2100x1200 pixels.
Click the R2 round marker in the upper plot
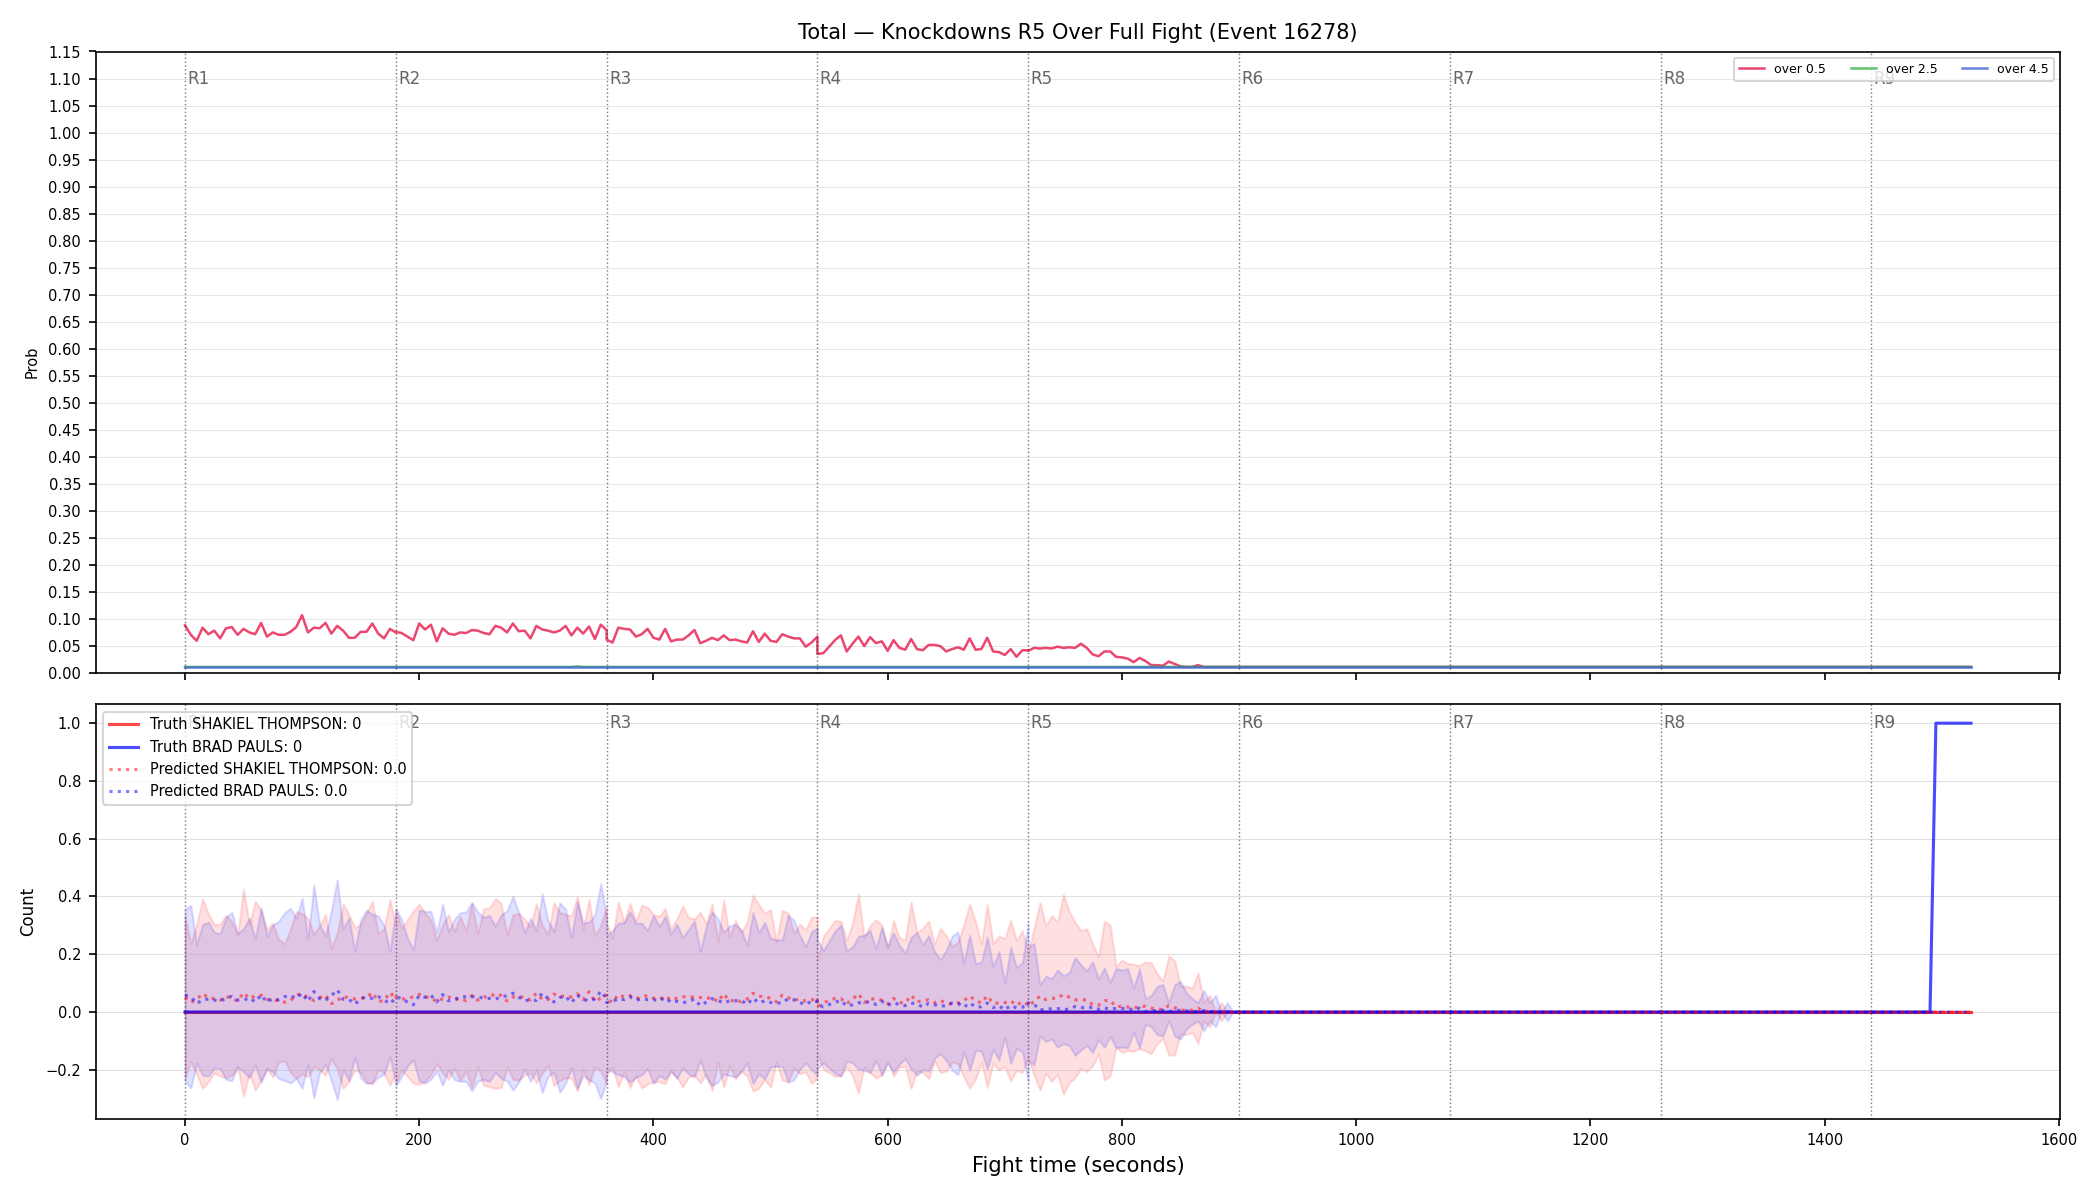(x=409, y=78)
